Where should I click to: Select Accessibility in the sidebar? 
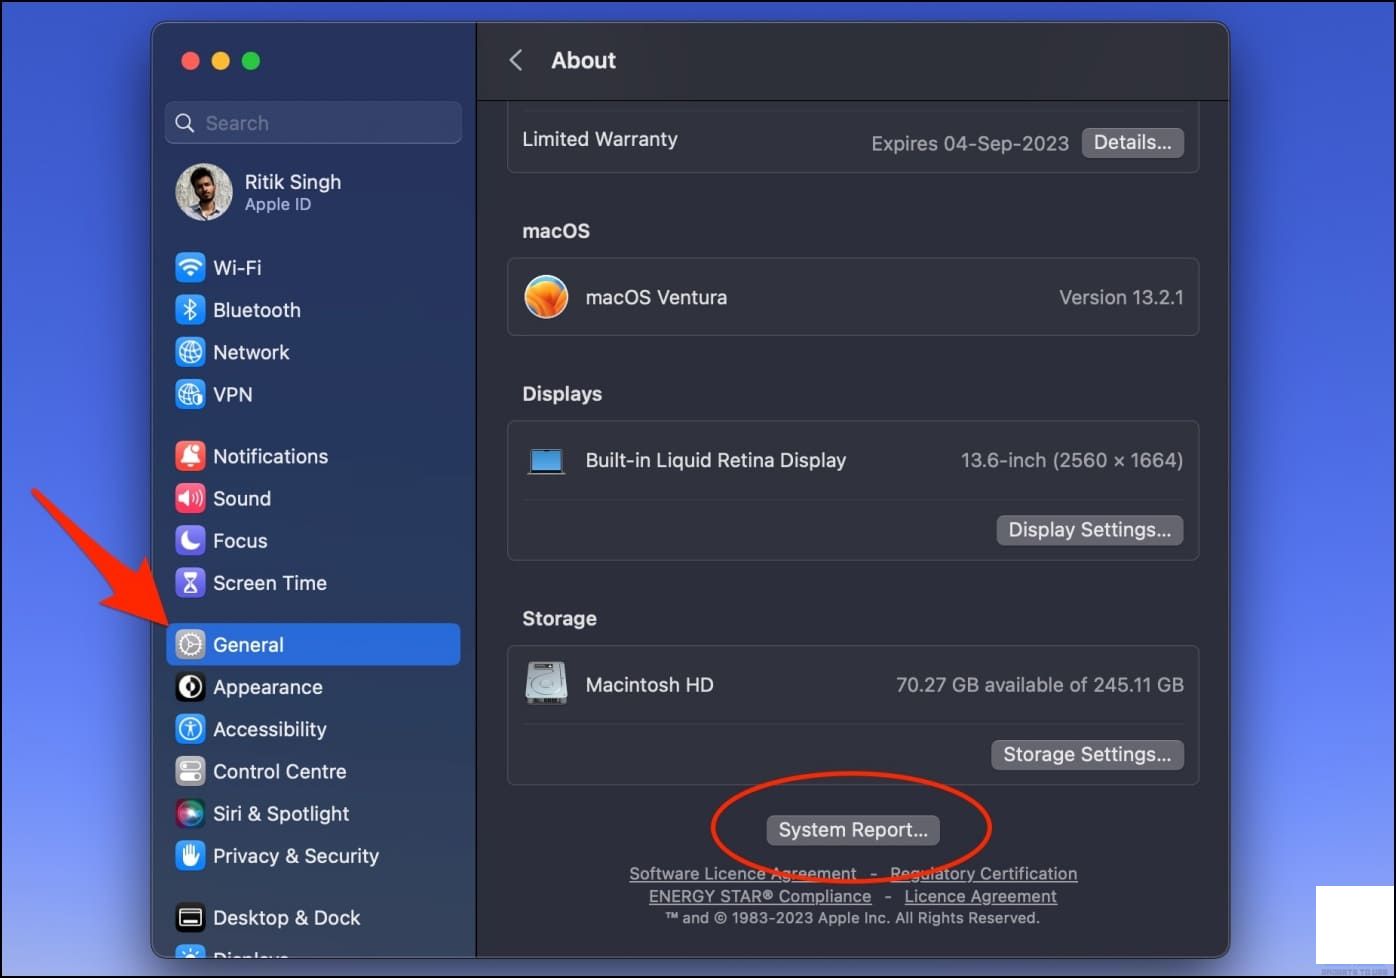(x=270, y=729)
